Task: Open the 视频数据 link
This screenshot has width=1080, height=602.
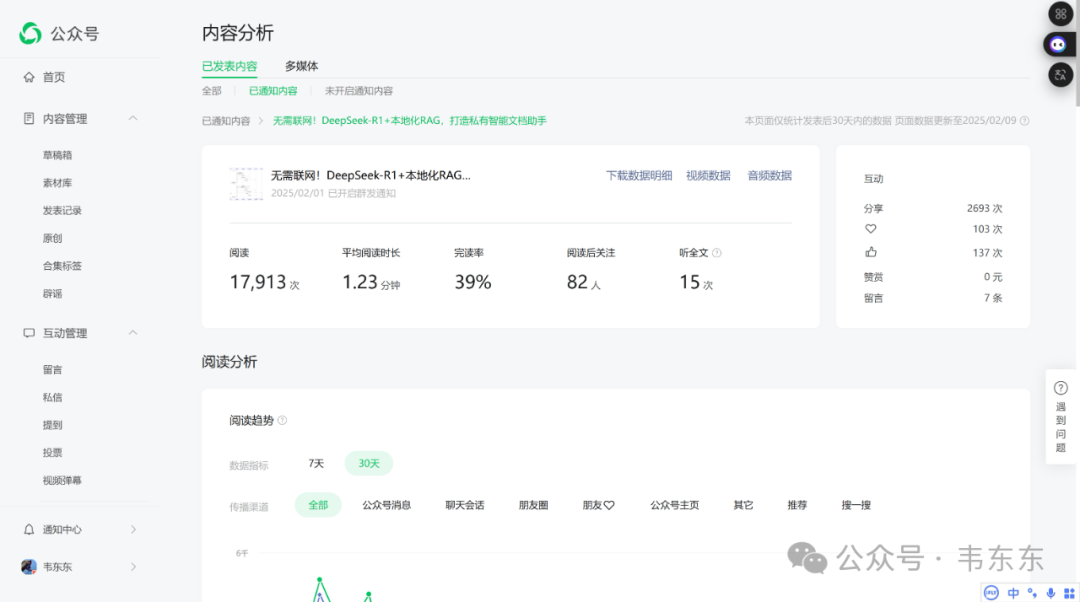Action: point(708,175)
